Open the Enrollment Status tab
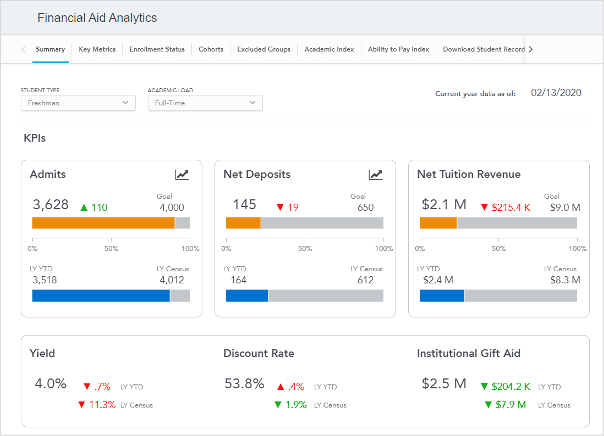 pyautogui.click(x=157, y=49)
